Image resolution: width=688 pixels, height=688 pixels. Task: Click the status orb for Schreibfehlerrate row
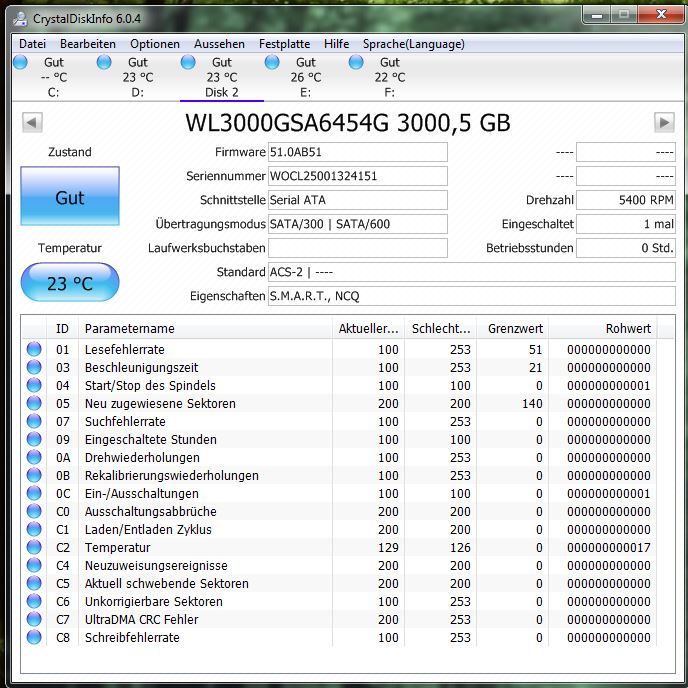tap(34, 637)
